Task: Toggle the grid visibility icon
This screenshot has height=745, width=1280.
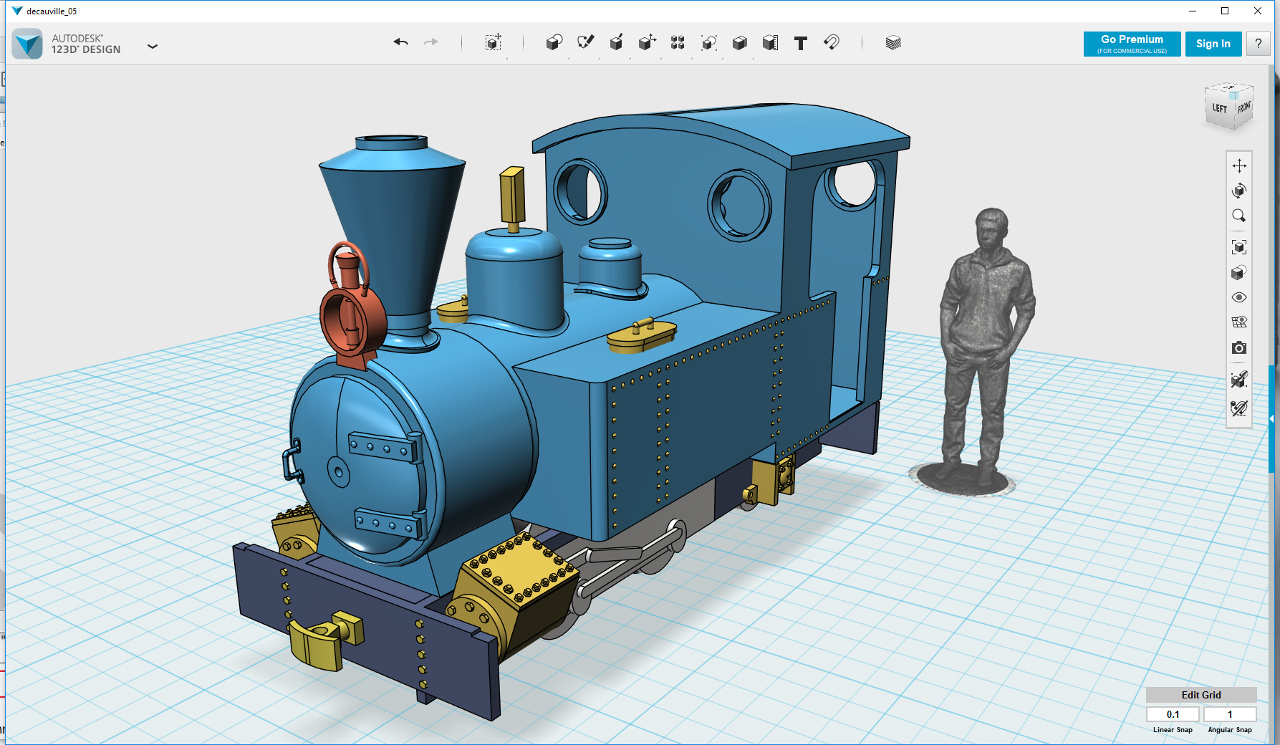Action: tap(1239, 322)
